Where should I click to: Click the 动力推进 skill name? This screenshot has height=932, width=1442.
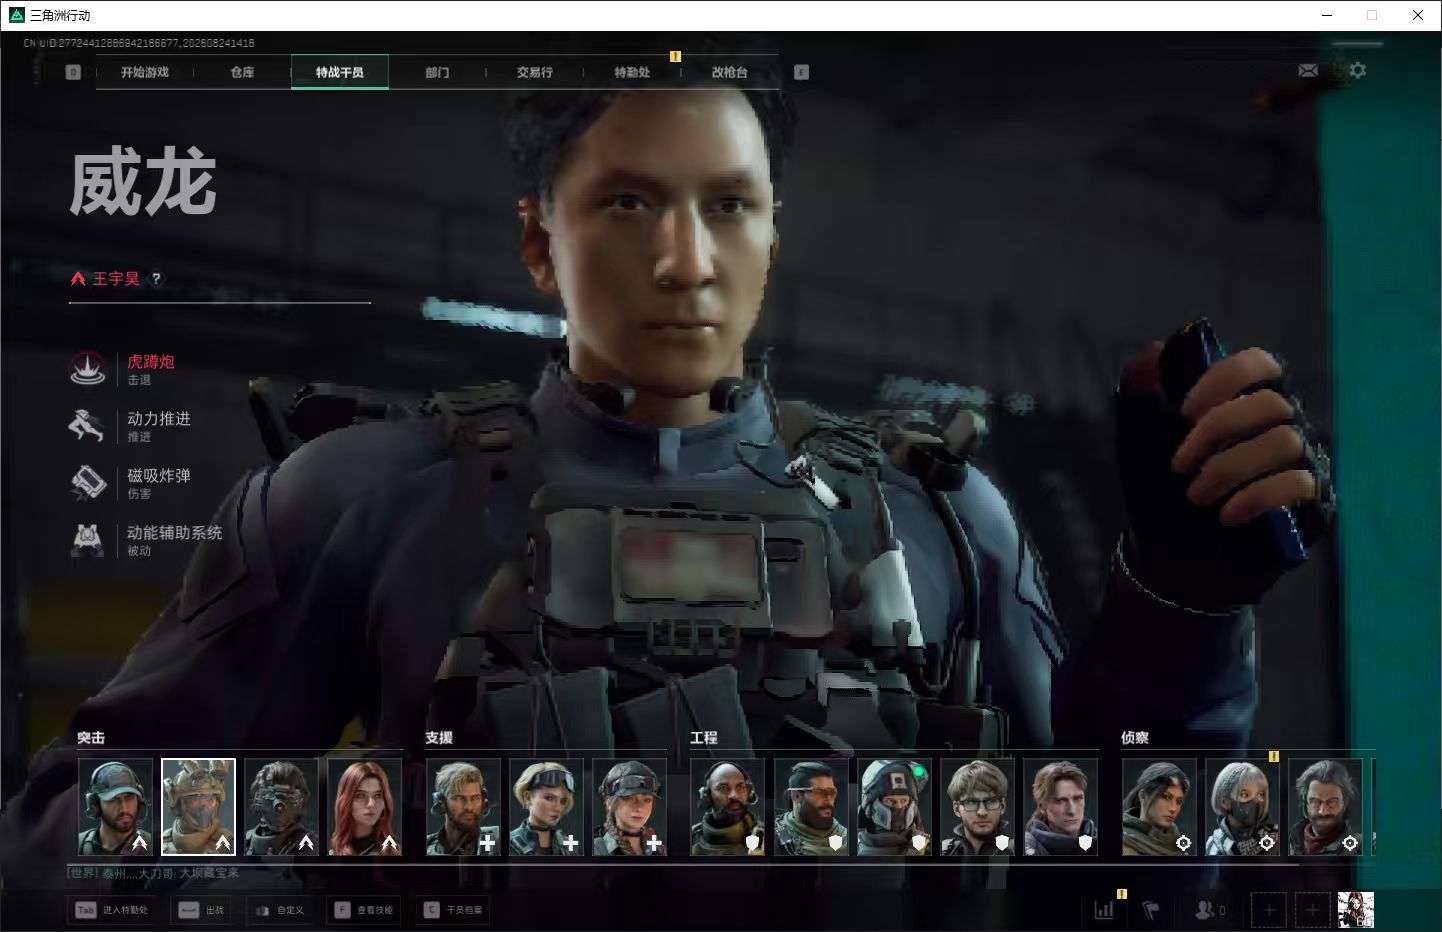click(159, 419)
